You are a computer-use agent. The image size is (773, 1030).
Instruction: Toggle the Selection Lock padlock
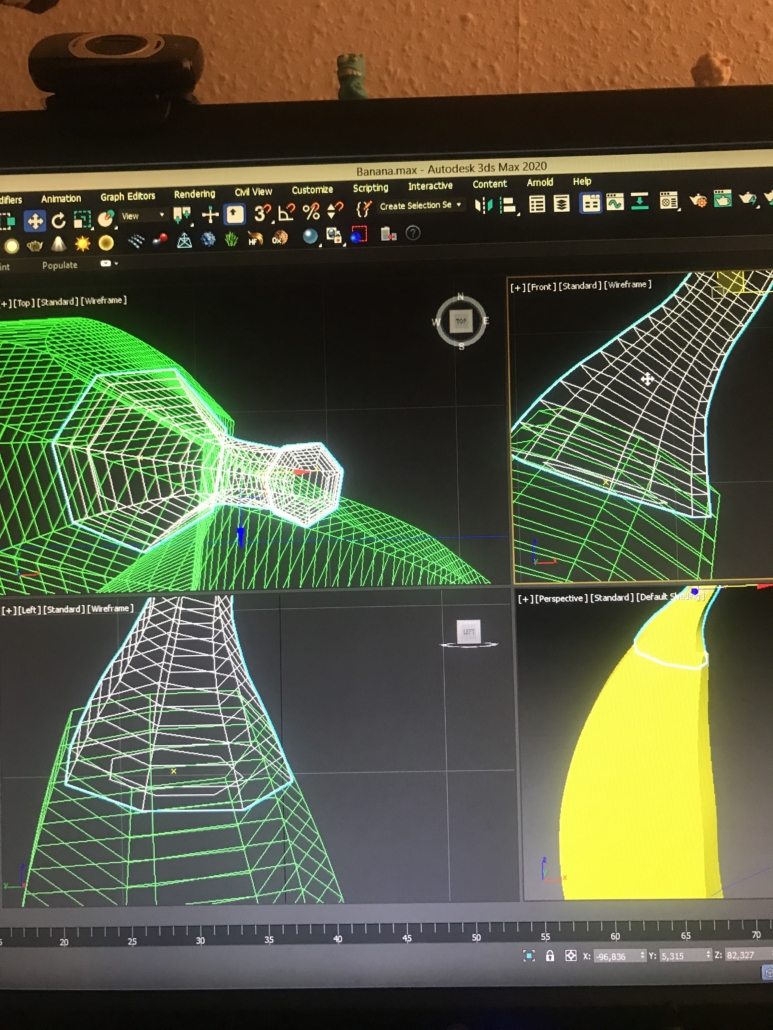point(549,956)
